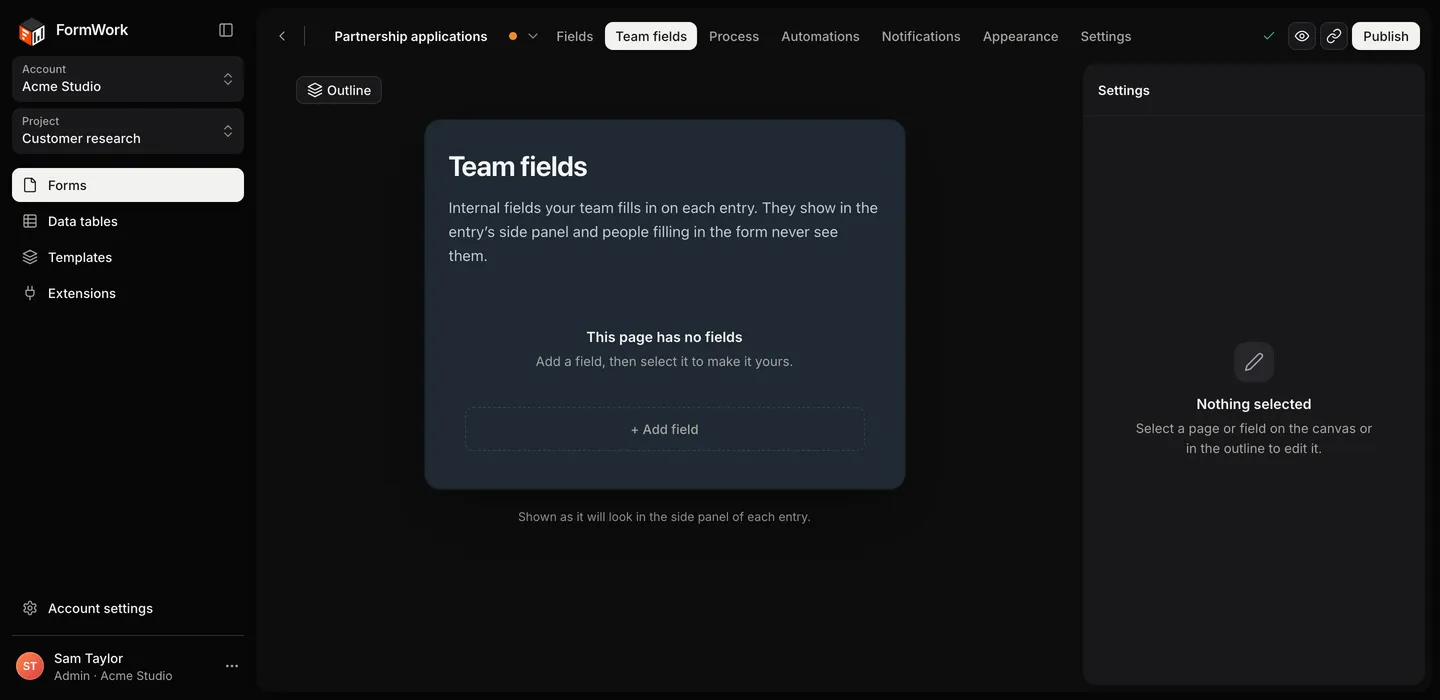Switch to the Fields tab

[575, 36]
